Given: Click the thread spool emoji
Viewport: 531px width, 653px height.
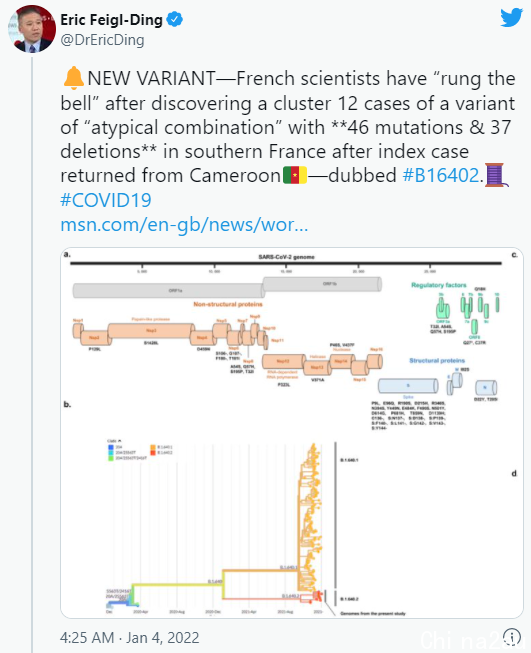Looking at the screenshot, I should click(x=496, y=175).
